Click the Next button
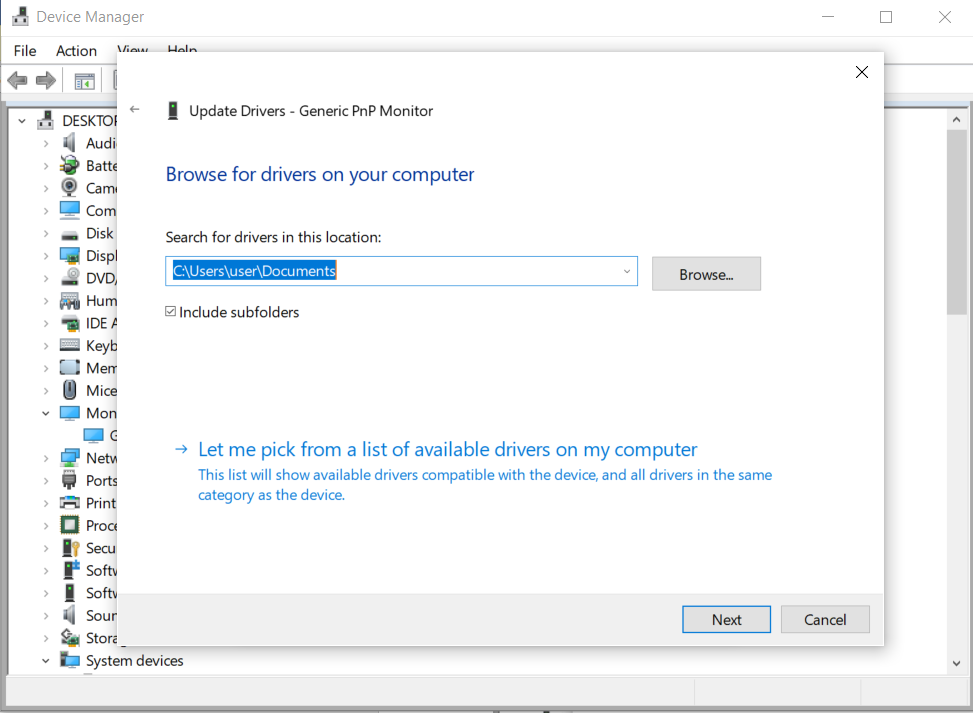The image size is (973, 713). coord(726,619)
